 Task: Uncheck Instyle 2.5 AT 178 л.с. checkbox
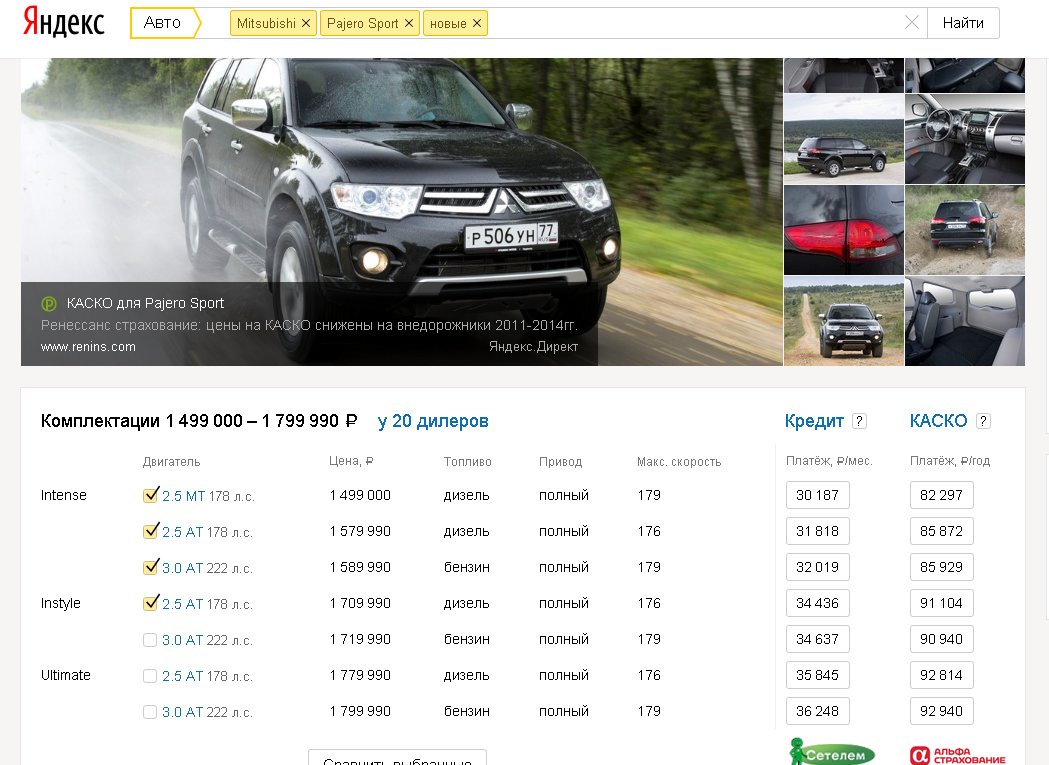click(151, 603)
